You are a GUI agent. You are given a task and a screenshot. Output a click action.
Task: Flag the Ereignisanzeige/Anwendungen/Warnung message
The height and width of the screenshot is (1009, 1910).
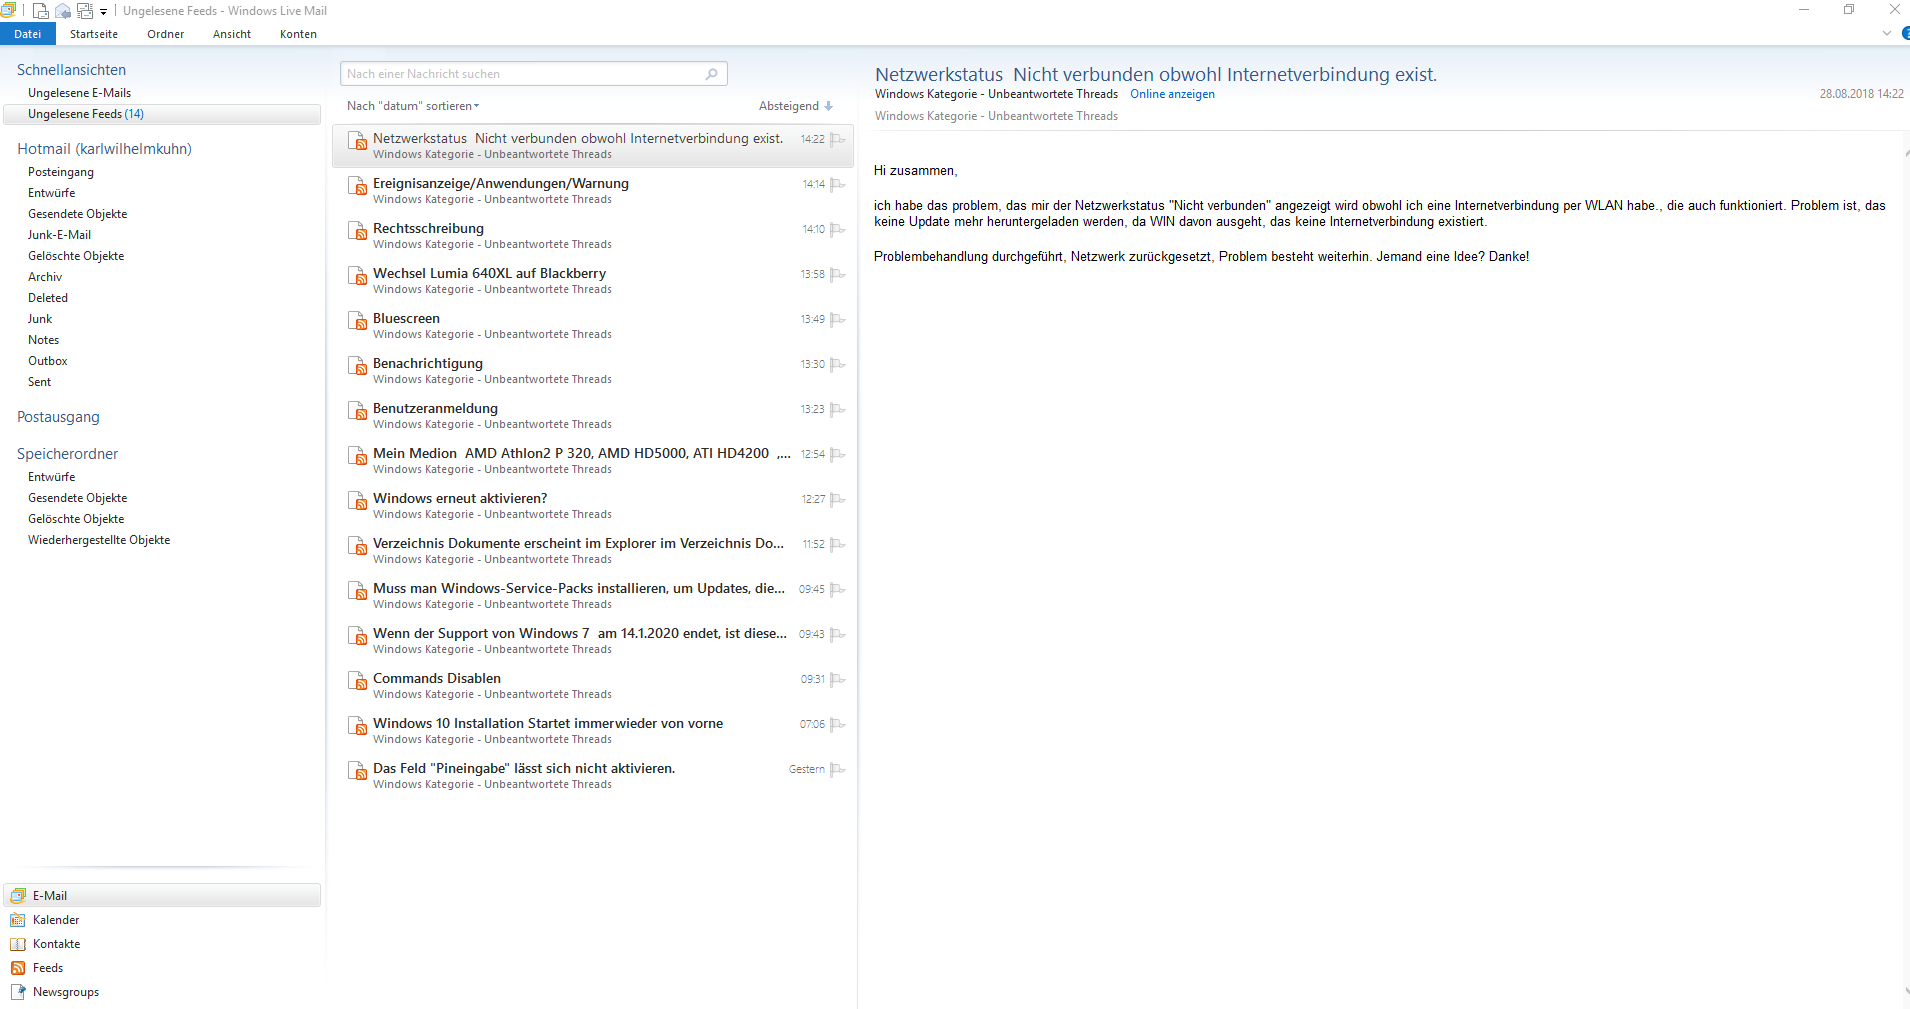pos(838,184)
